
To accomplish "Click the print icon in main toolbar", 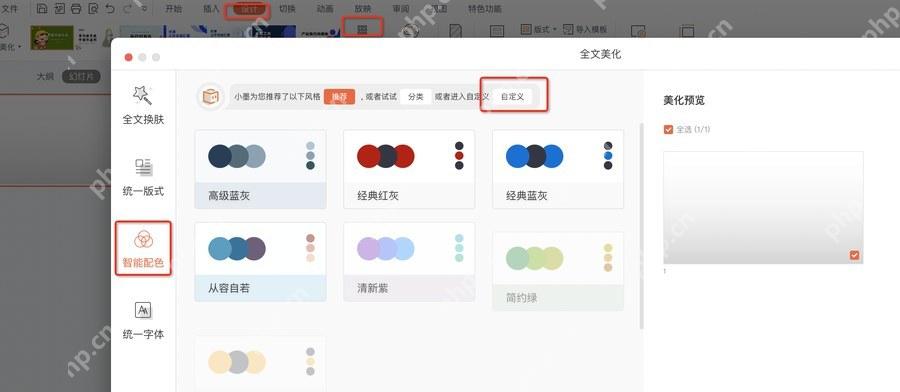I will point(76,9).
